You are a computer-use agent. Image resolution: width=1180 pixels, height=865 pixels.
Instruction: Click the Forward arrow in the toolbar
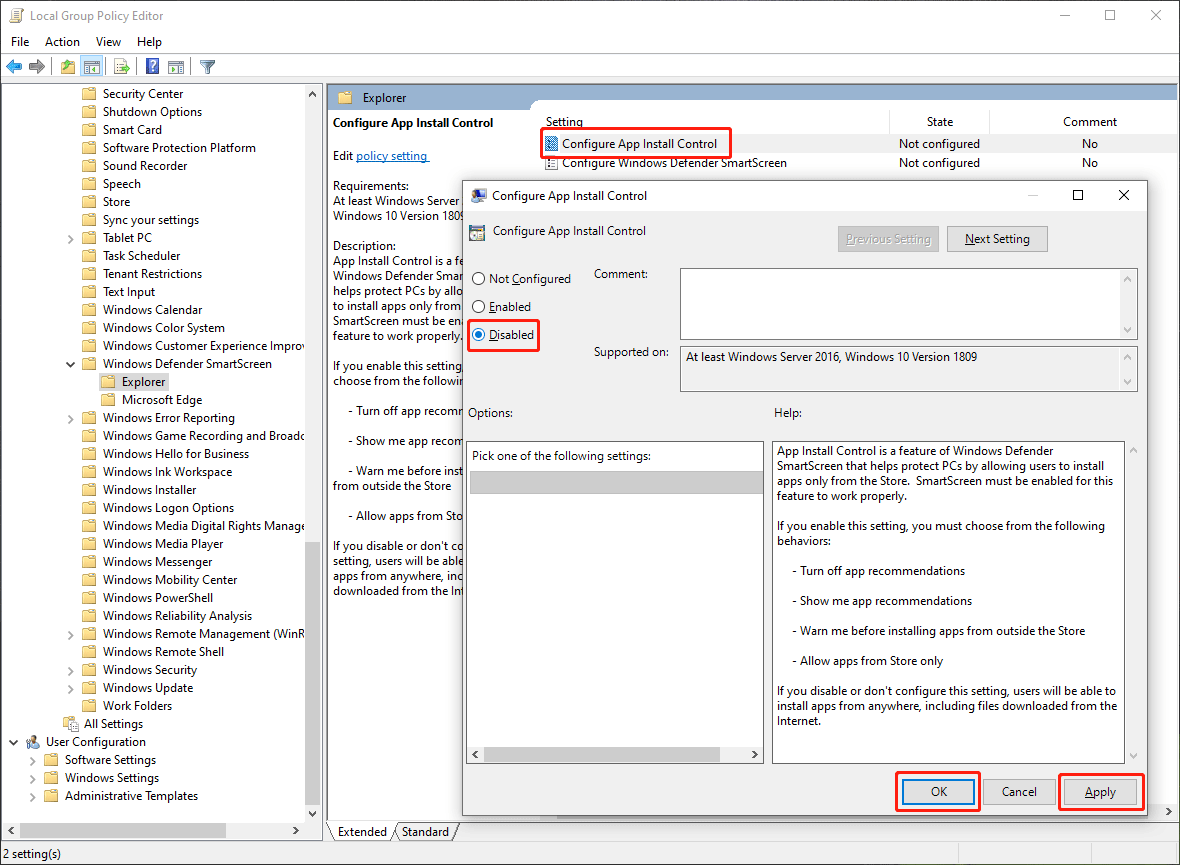pyautogui.click(x=37, y=67)
